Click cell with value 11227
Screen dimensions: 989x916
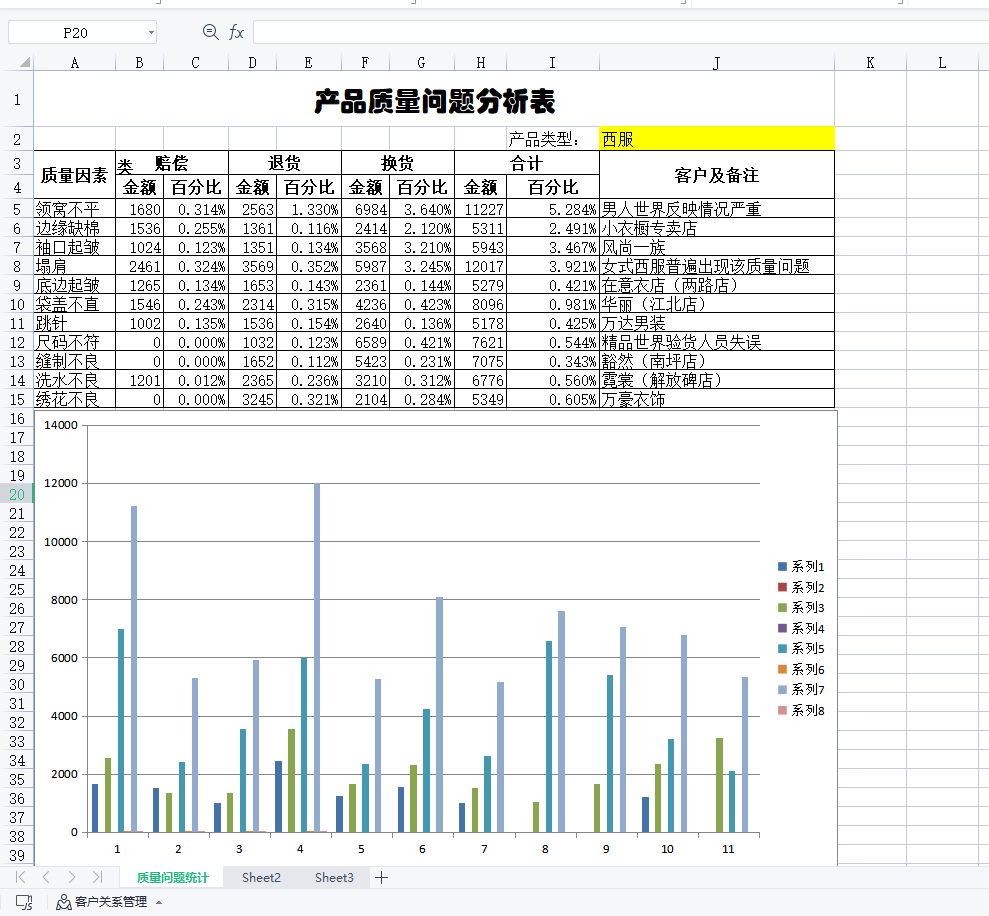pyautogui.click(x=480, y=209)
